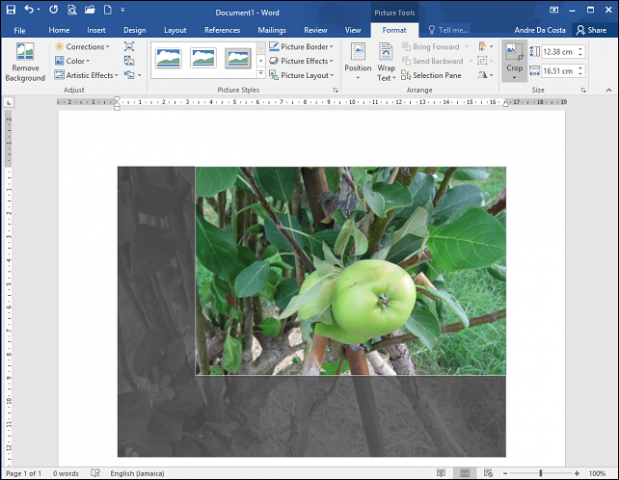Click the zoom in plus button
The image size is (619, 480).
(x=577, y=473)
